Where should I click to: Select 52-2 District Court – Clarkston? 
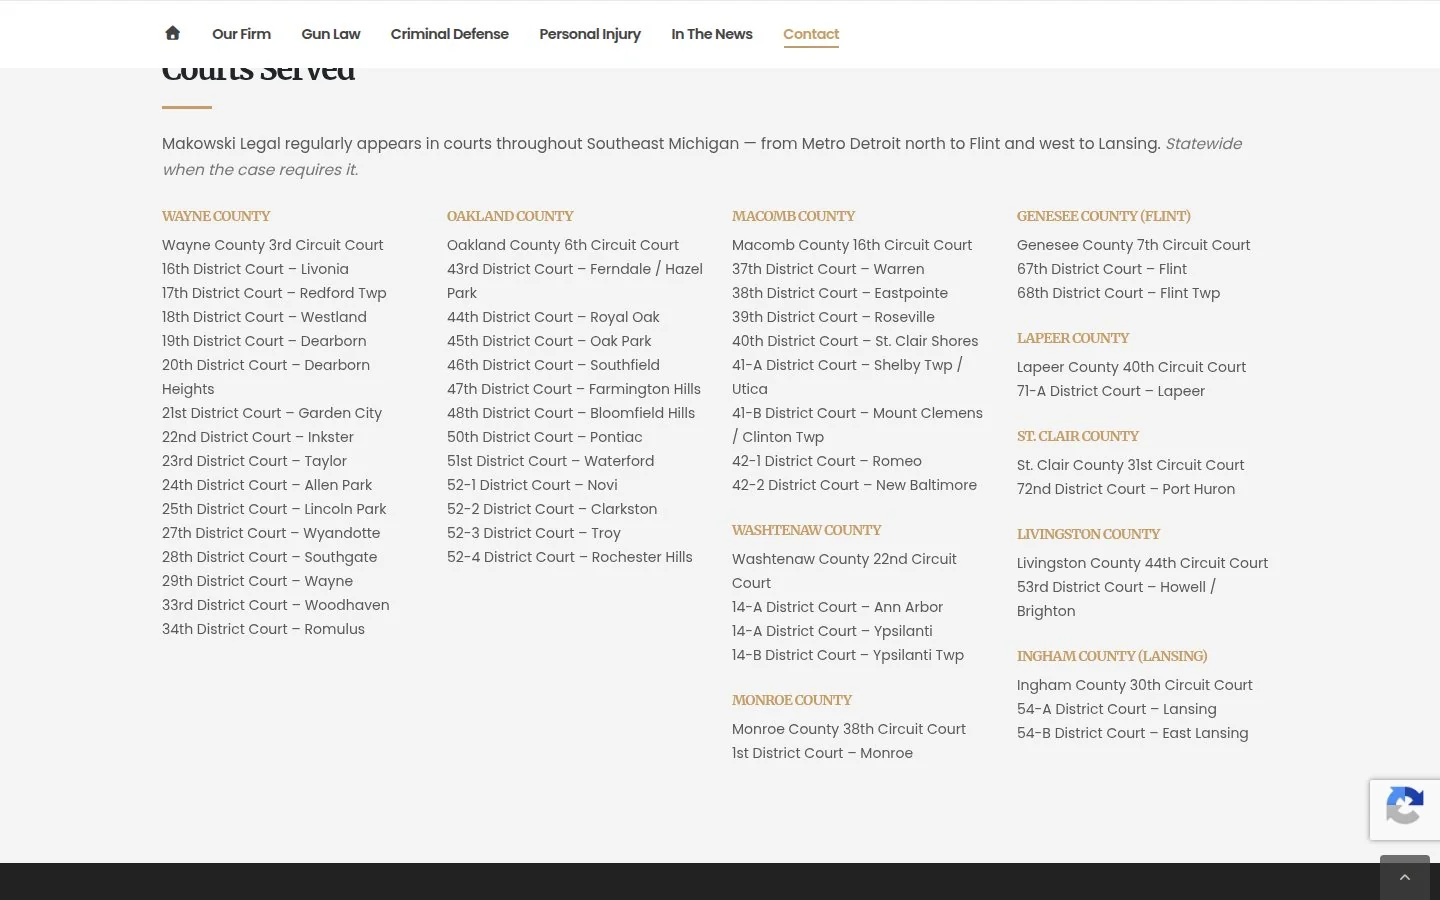[552, 509]
